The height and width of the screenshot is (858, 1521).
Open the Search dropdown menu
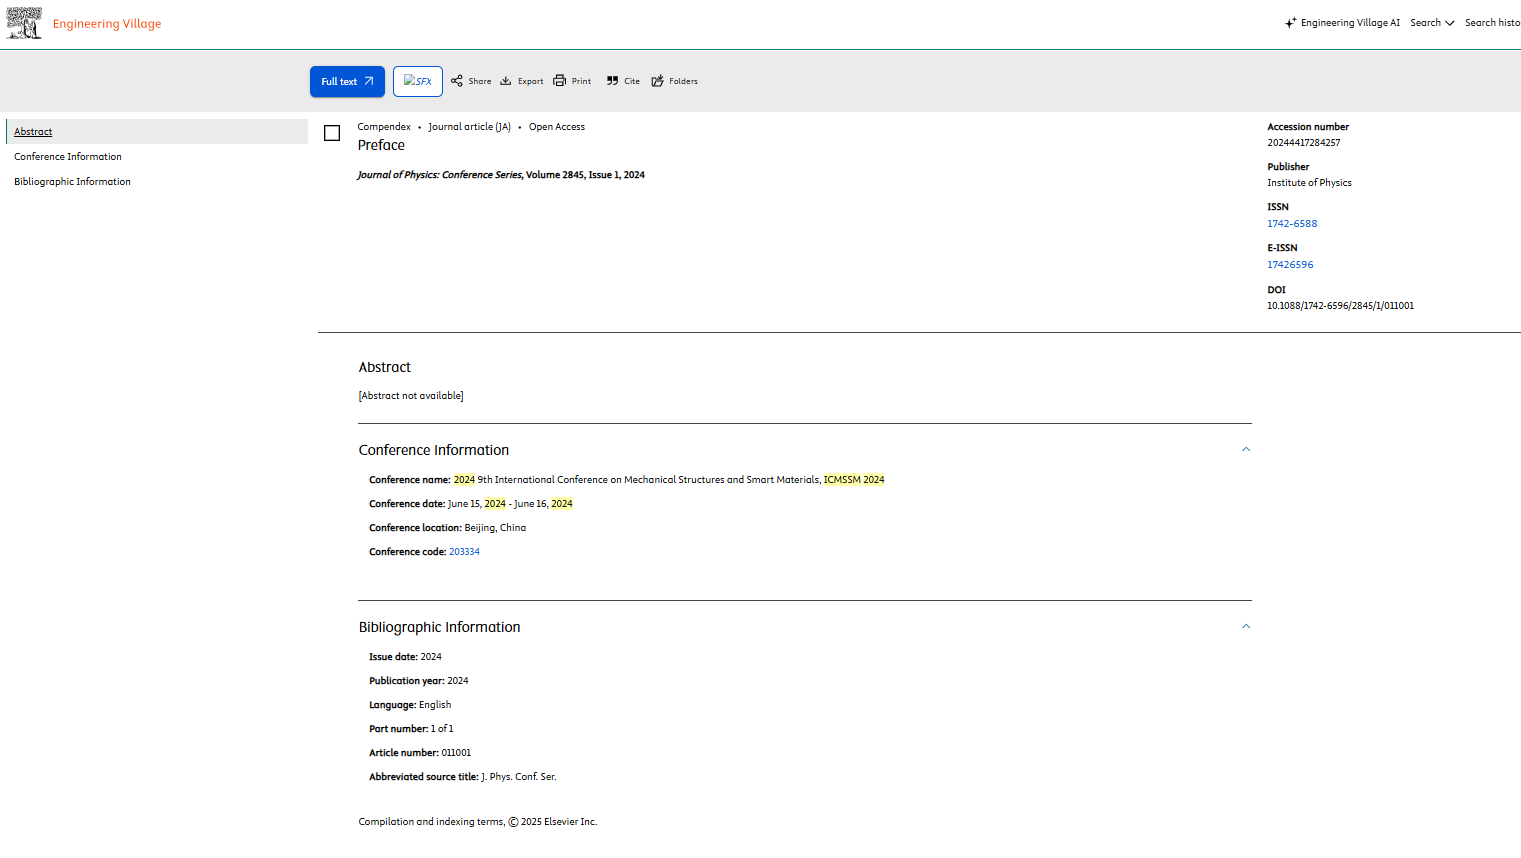tap(1432, 23)
